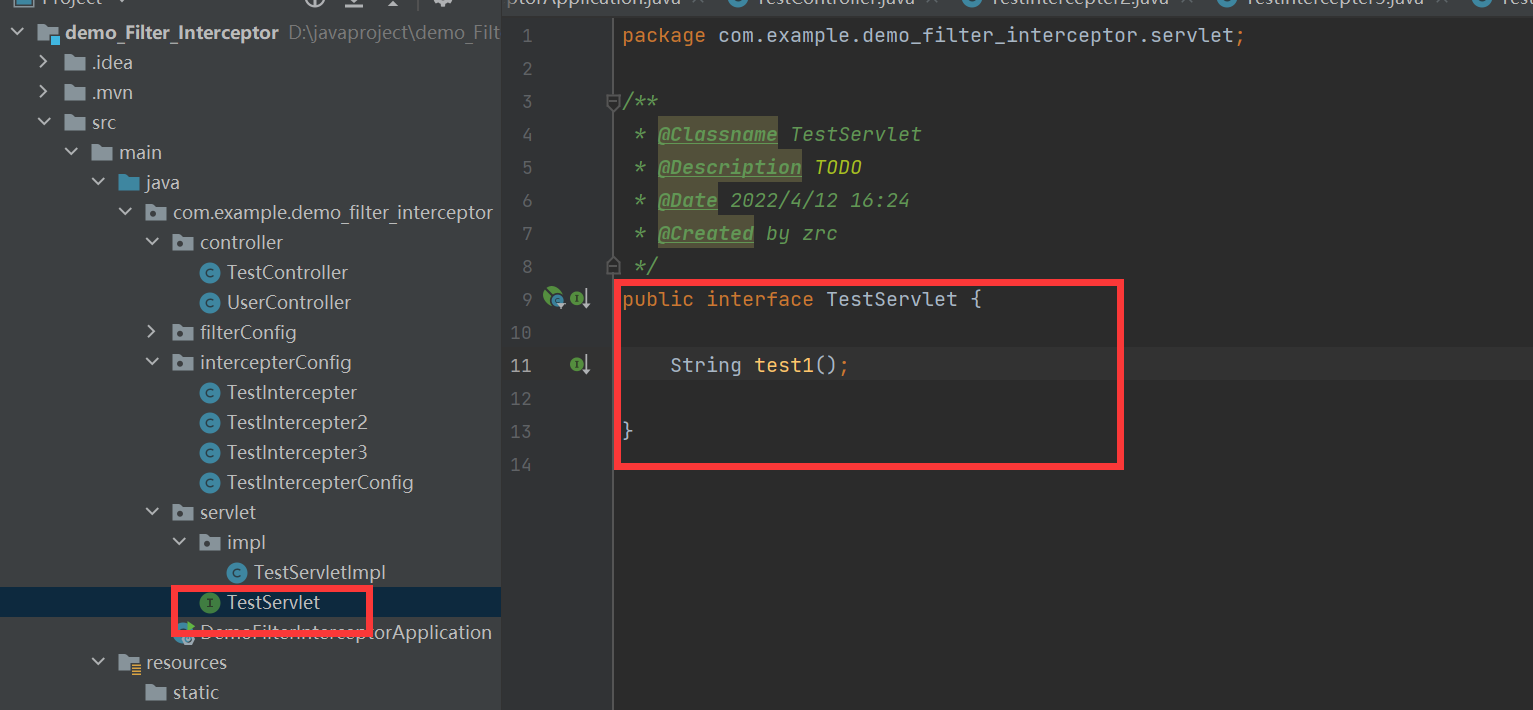Screen dimensions: 1533x710
Task: Click the @Date tag in the comment
Action: point(687,200)
